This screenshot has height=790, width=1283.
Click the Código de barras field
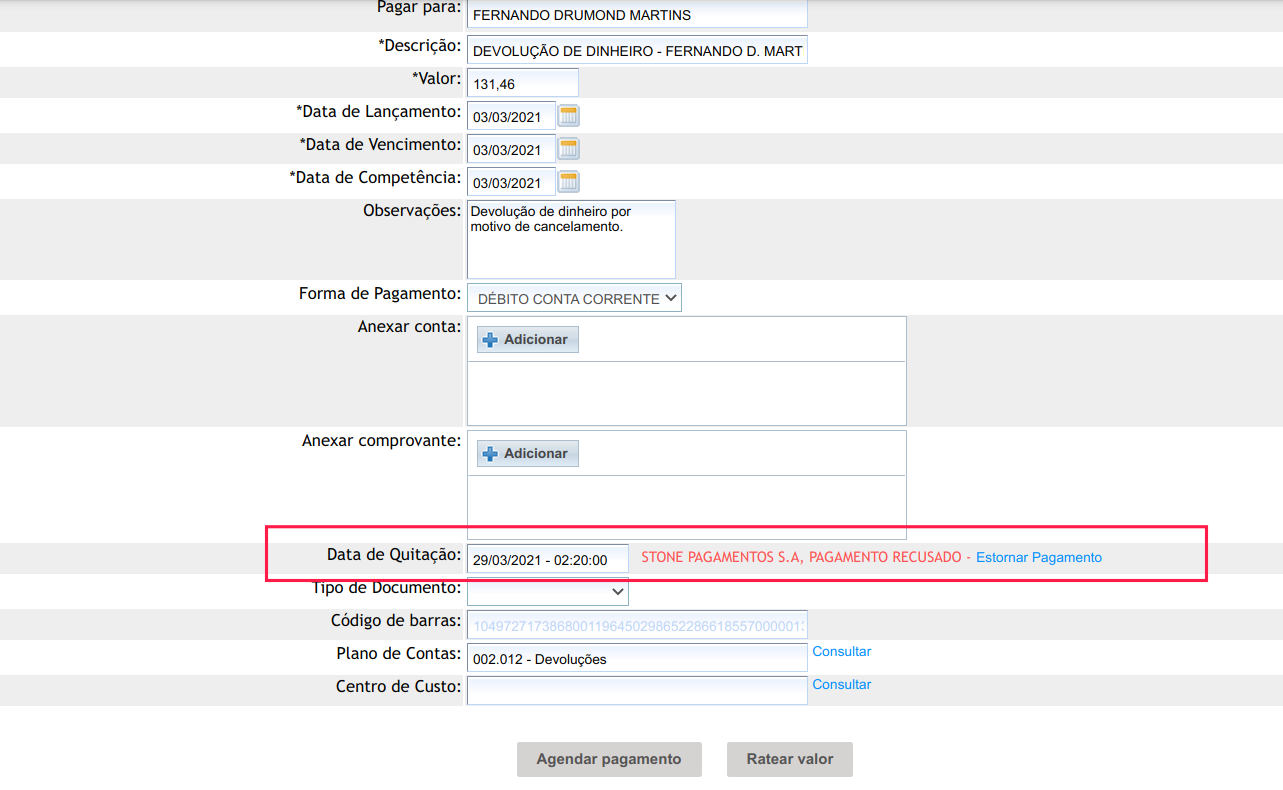pos(636,626)
